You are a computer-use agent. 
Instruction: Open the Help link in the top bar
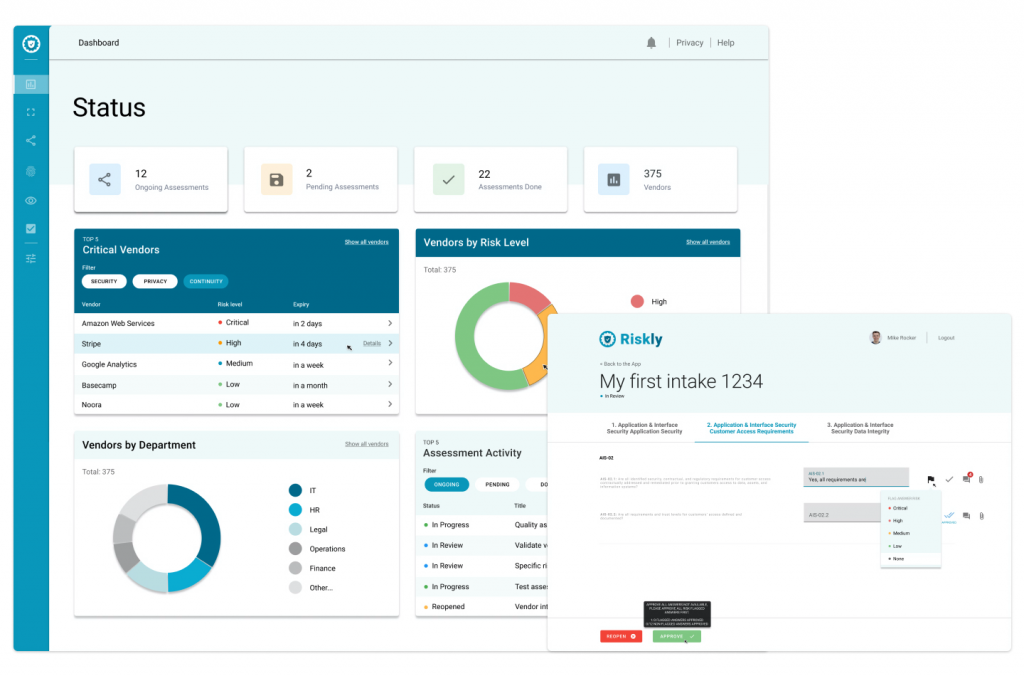point(726,43)
